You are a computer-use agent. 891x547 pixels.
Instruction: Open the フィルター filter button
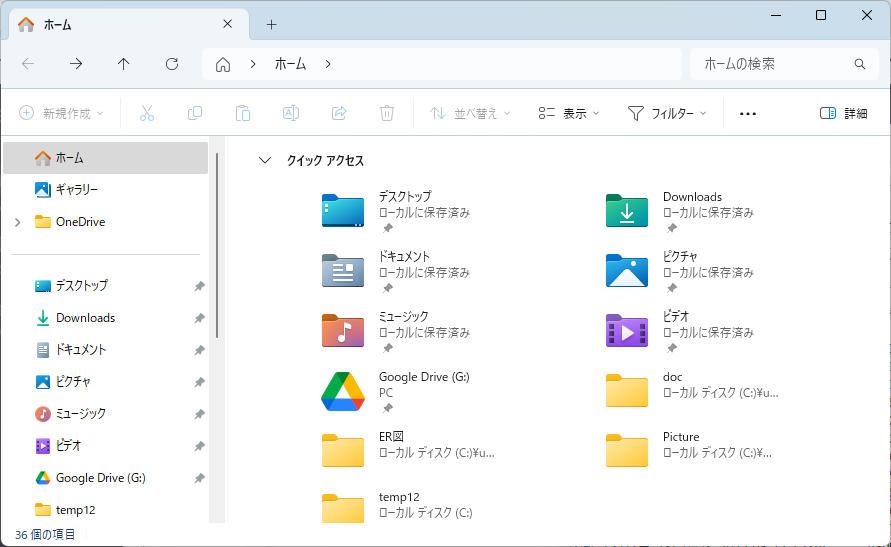tap(667, 113)
